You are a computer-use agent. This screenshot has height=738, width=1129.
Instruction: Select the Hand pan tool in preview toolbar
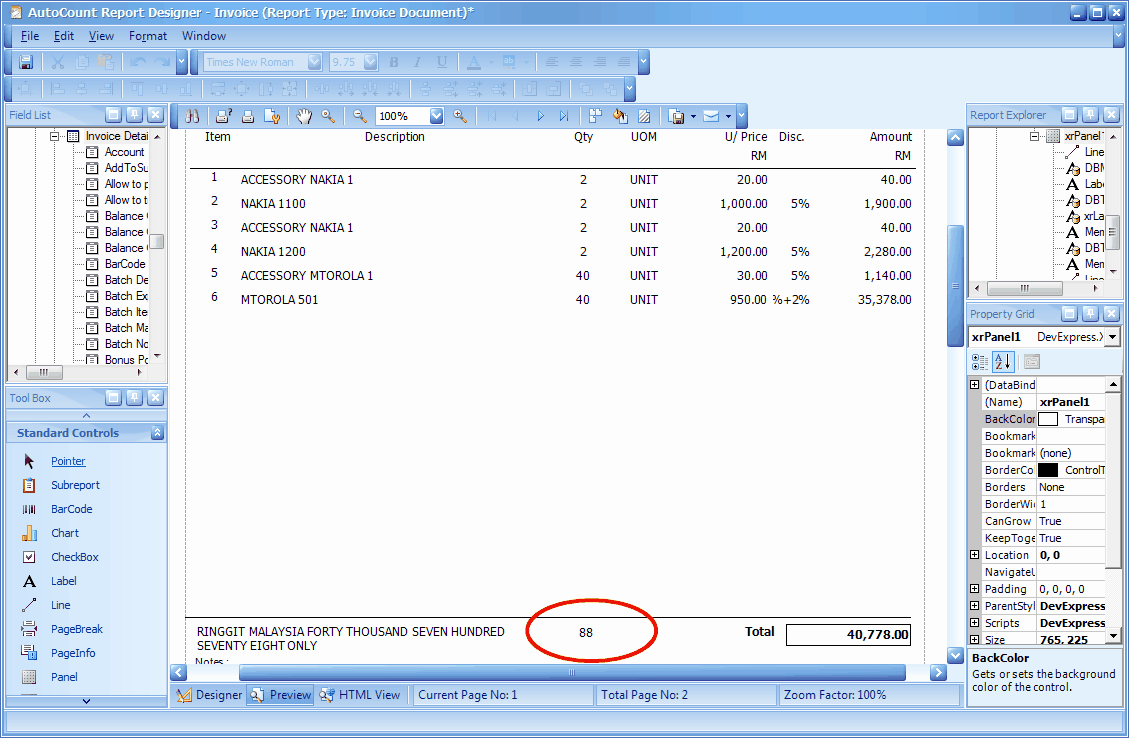tap(305, 115)
